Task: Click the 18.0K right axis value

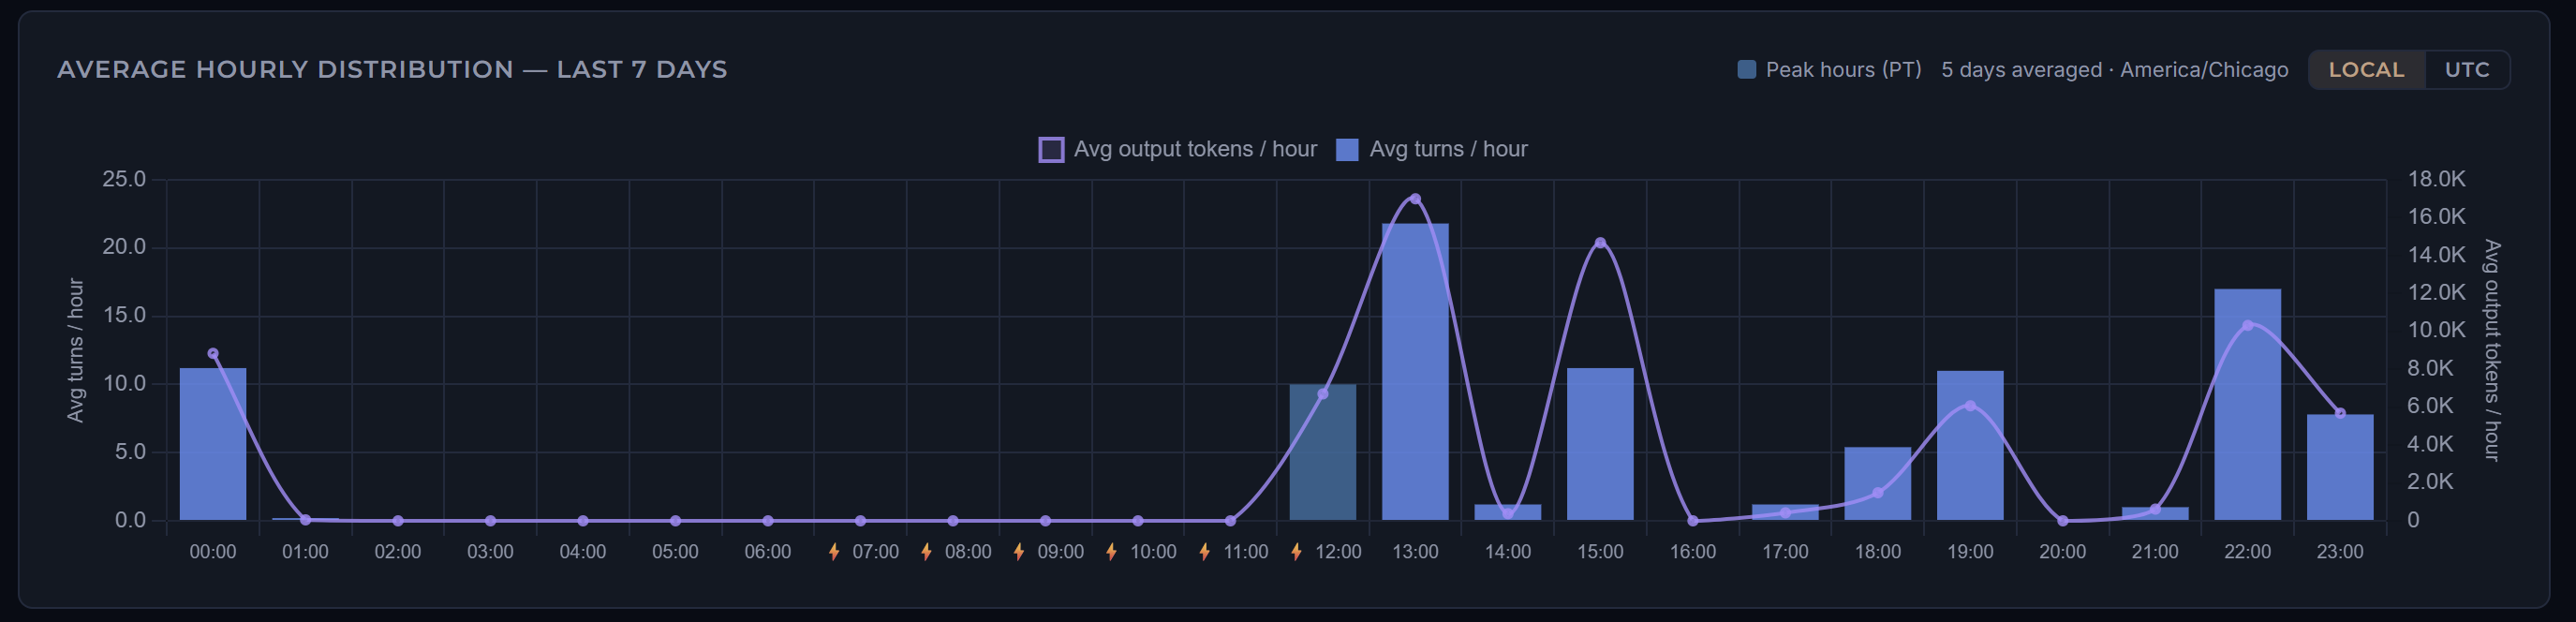Action: point(2436,179)
